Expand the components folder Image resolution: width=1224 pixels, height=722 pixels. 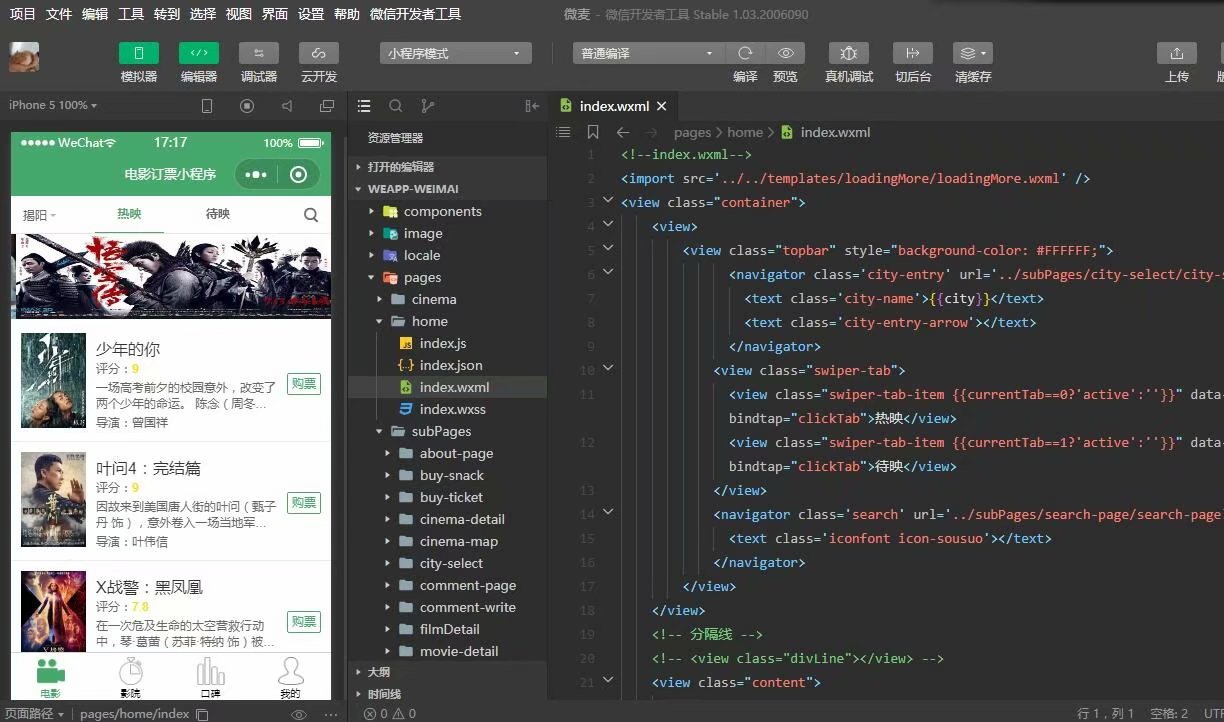(447, 211)
